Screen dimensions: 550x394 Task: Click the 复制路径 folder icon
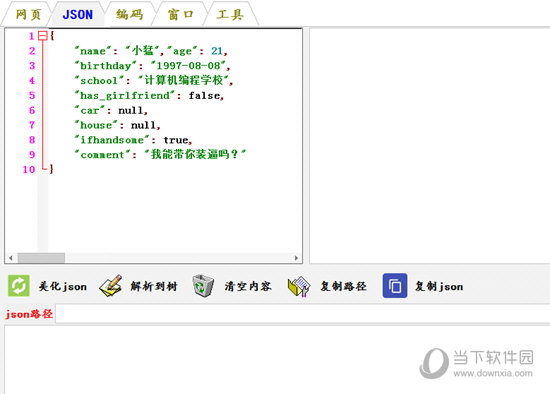299,286
